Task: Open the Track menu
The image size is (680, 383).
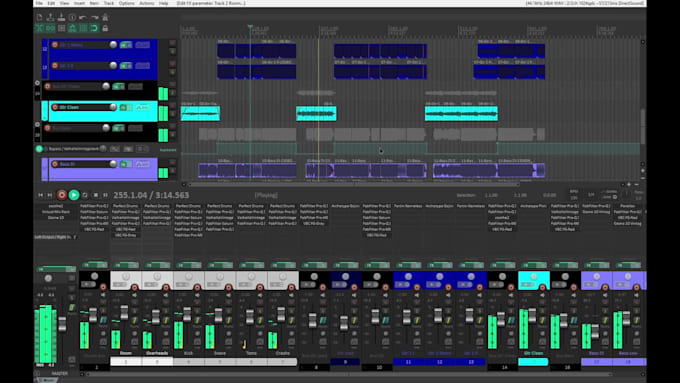Action: pos(109,3)
